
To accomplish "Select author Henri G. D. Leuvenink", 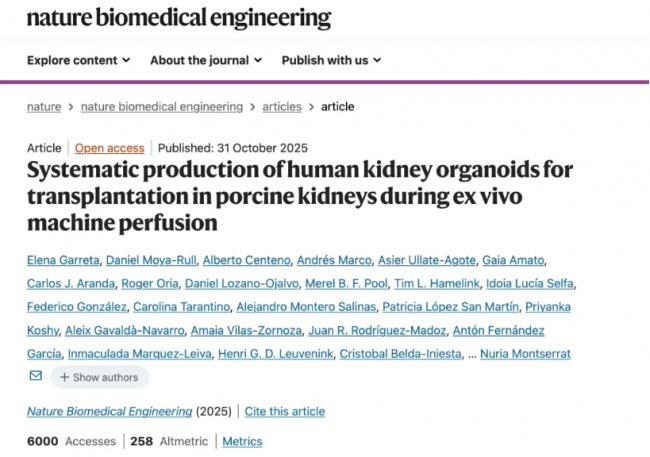I will point(272,354).
